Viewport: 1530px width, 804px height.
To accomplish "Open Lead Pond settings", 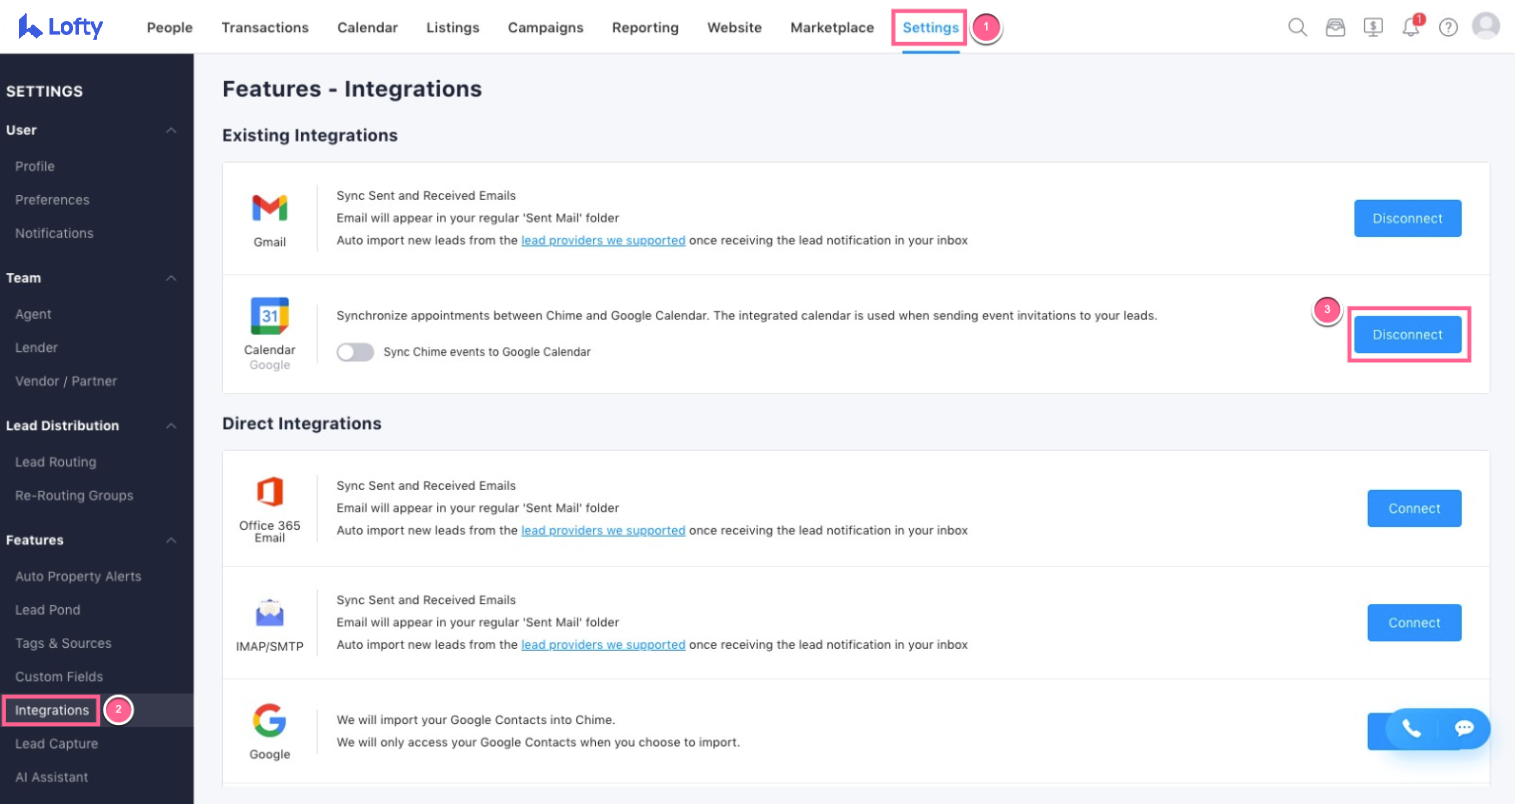I will (48, 609).
